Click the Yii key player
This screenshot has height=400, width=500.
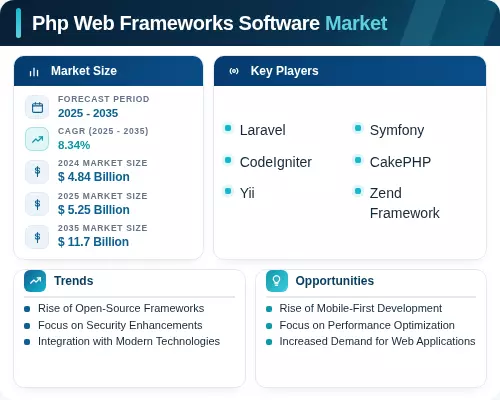click(x=247, y=193)
